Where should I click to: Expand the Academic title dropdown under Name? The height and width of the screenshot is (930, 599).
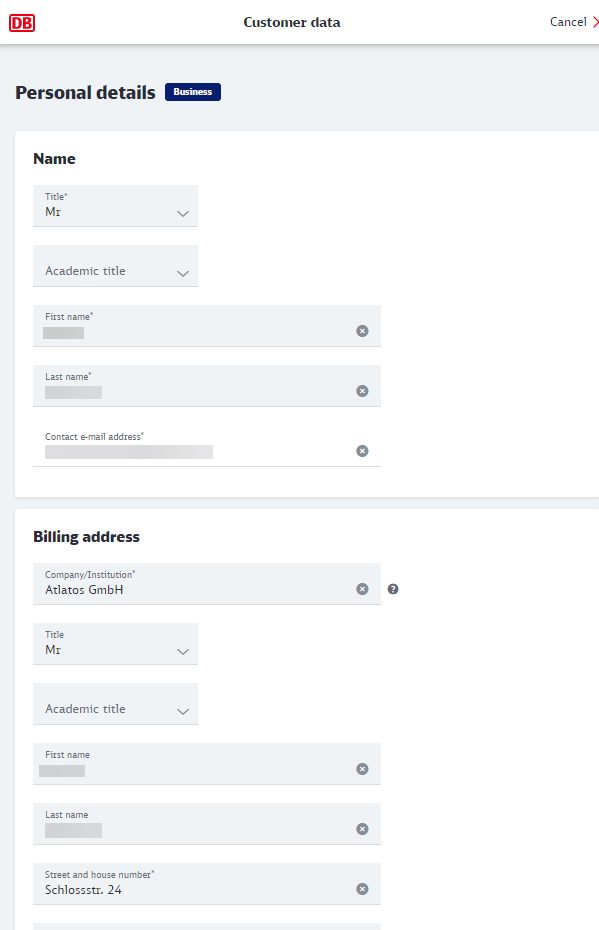116,266
